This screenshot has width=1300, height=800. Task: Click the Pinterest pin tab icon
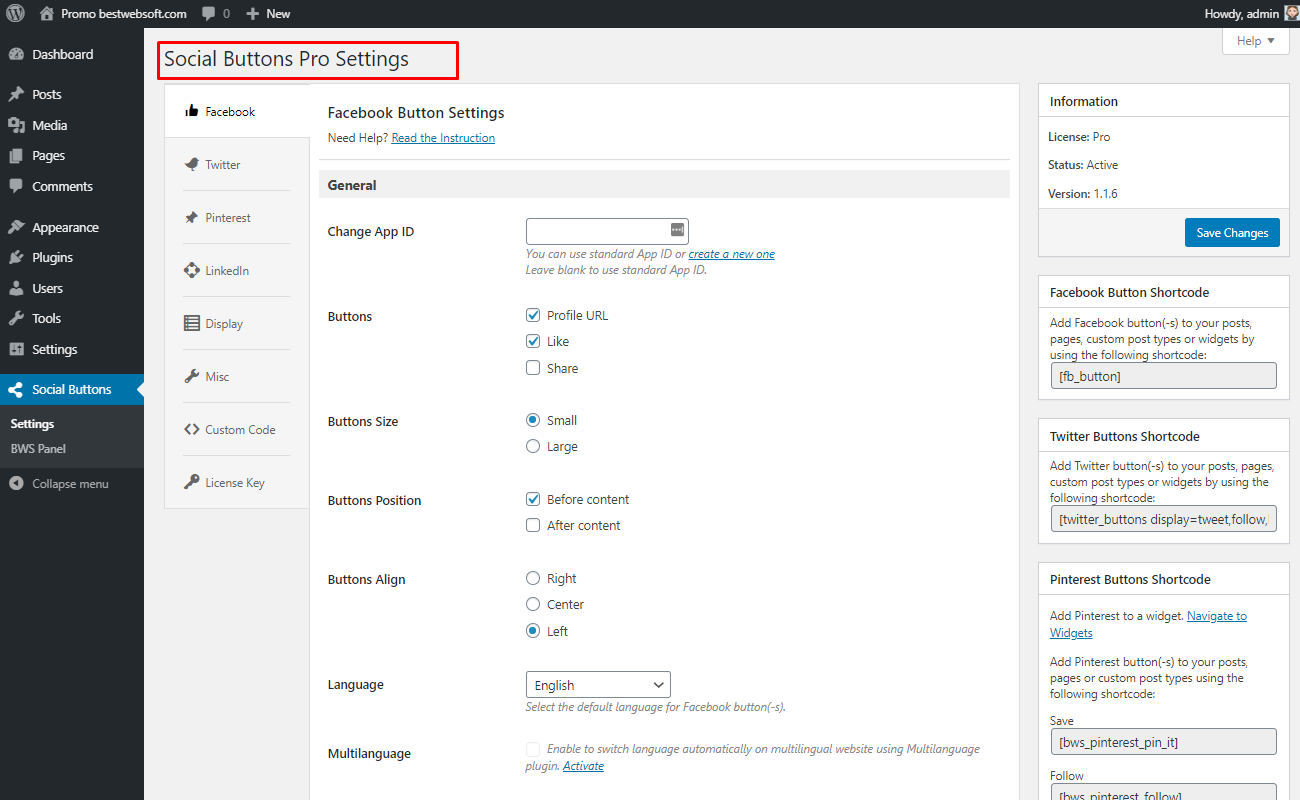pyautogui.click(x=192, y=217)
